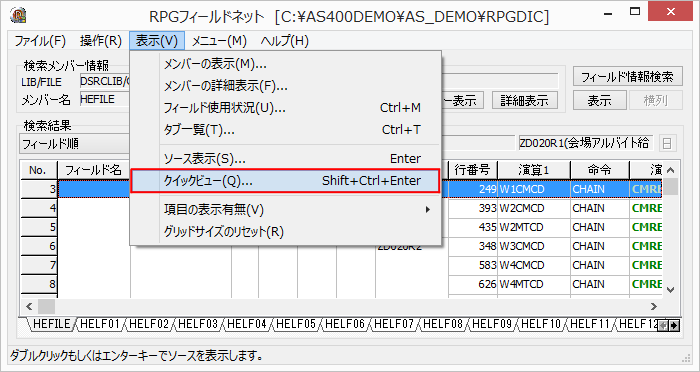Click tab strip scroll-right arrow
The image size is (700, 372).
click(x=674, y=326)
